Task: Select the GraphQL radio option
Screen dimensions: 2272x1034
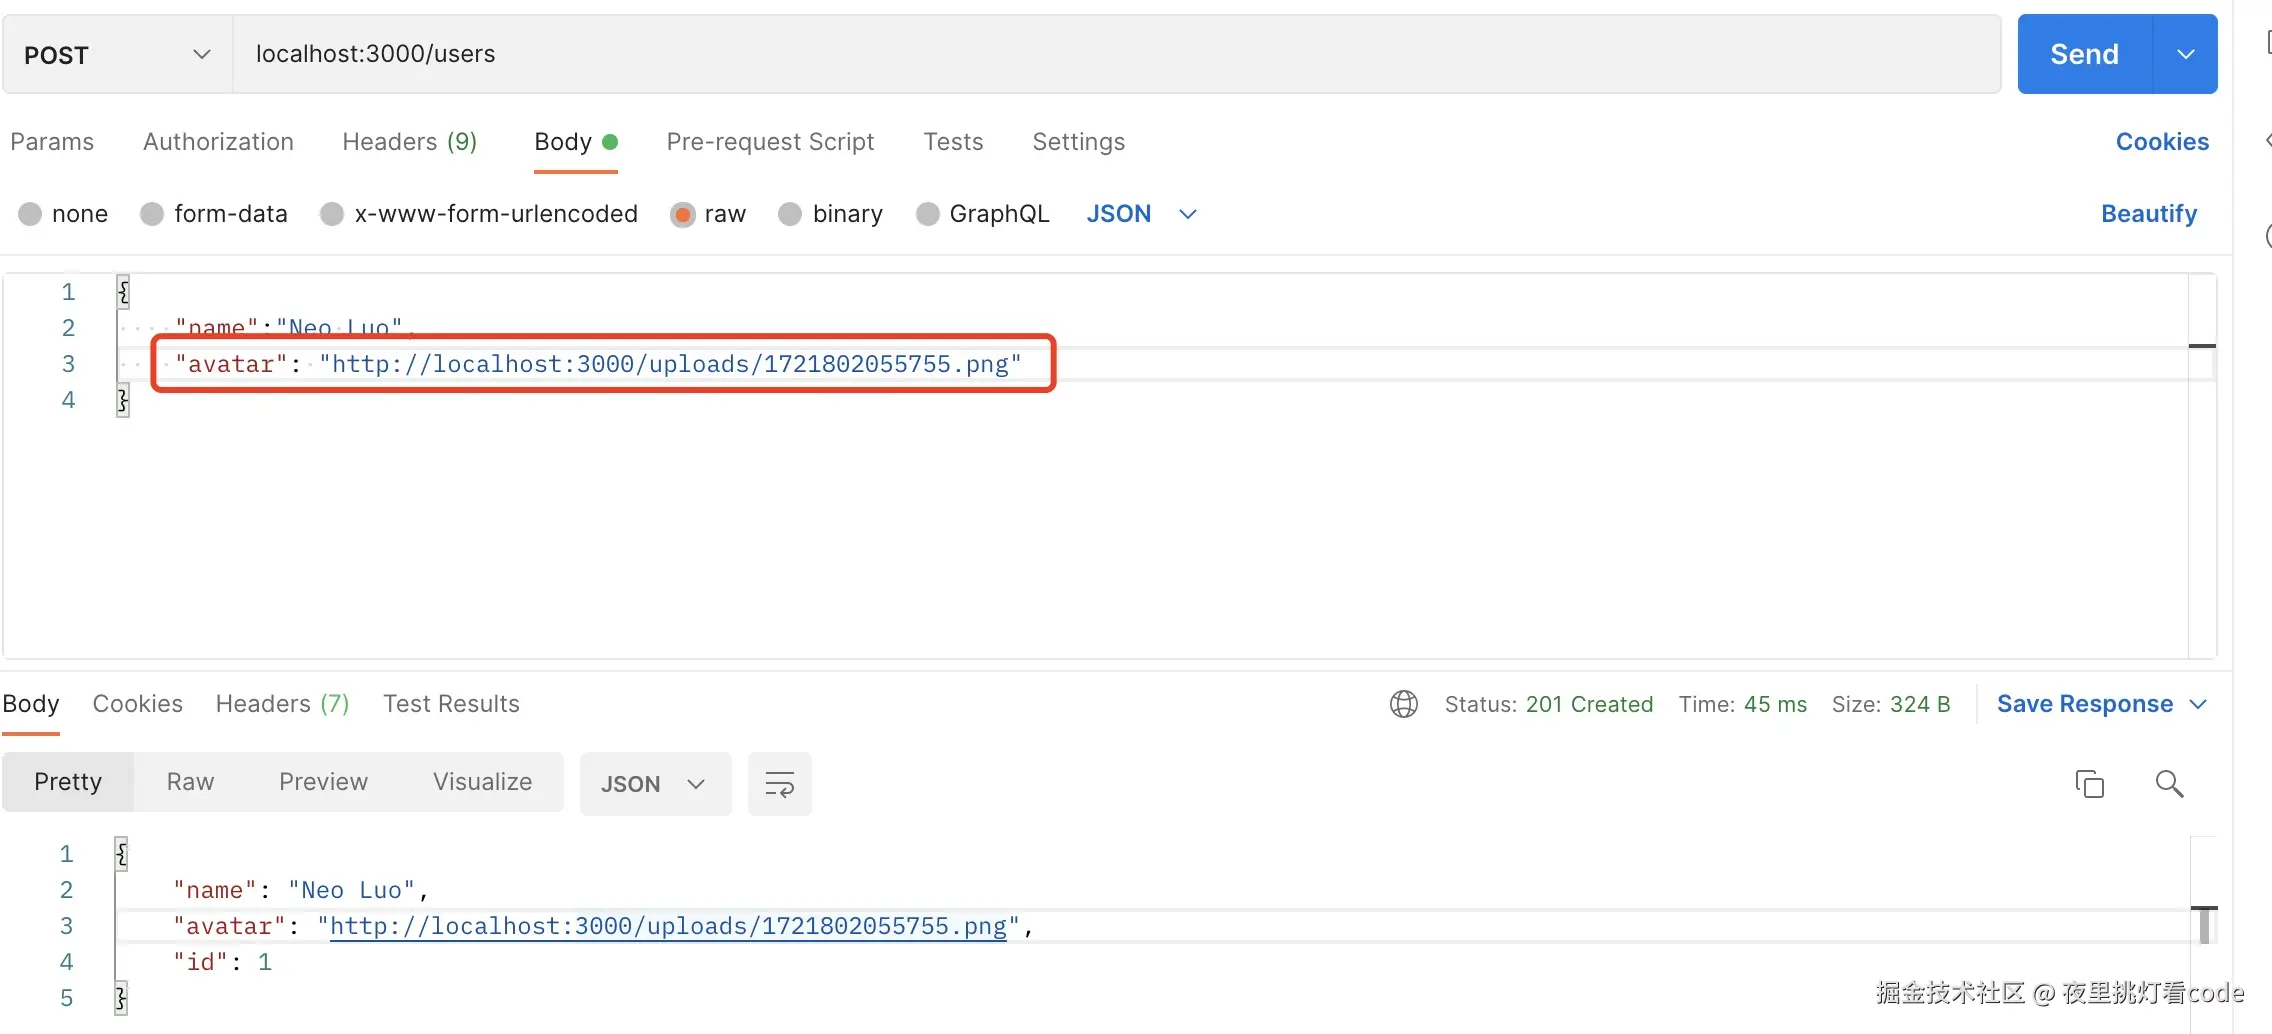Action: point(928,214)
